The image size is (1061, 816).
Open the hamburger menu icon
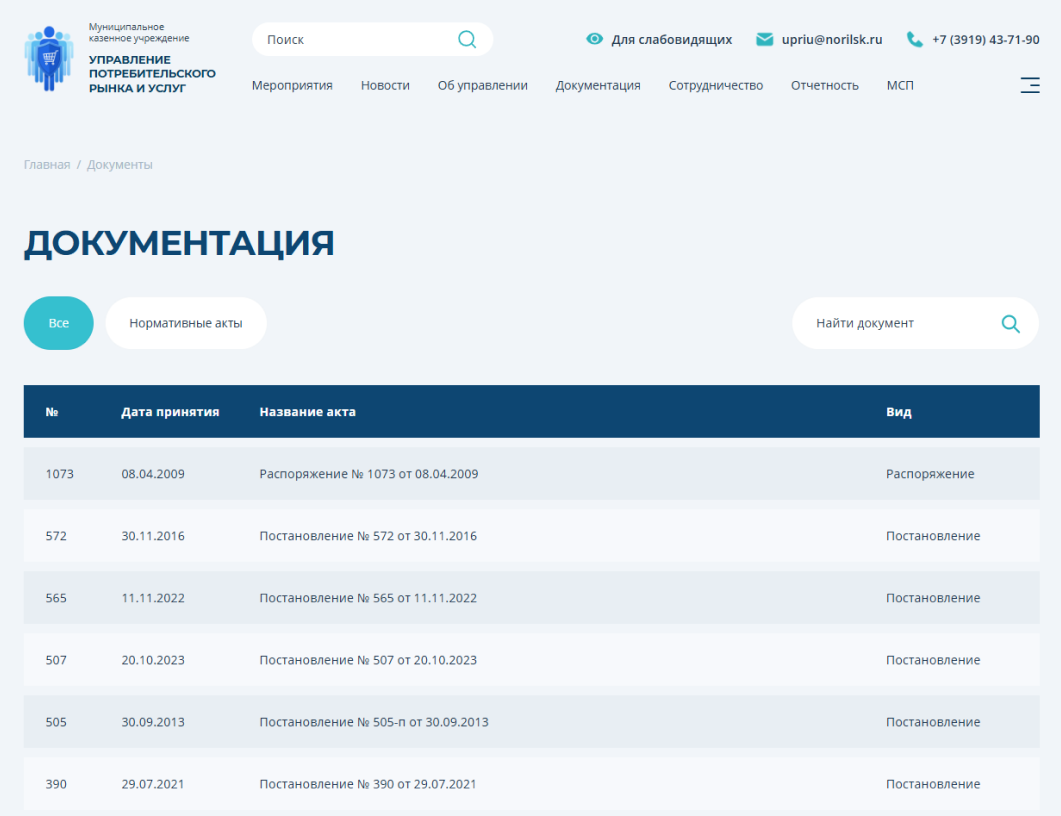point(1030,85)
